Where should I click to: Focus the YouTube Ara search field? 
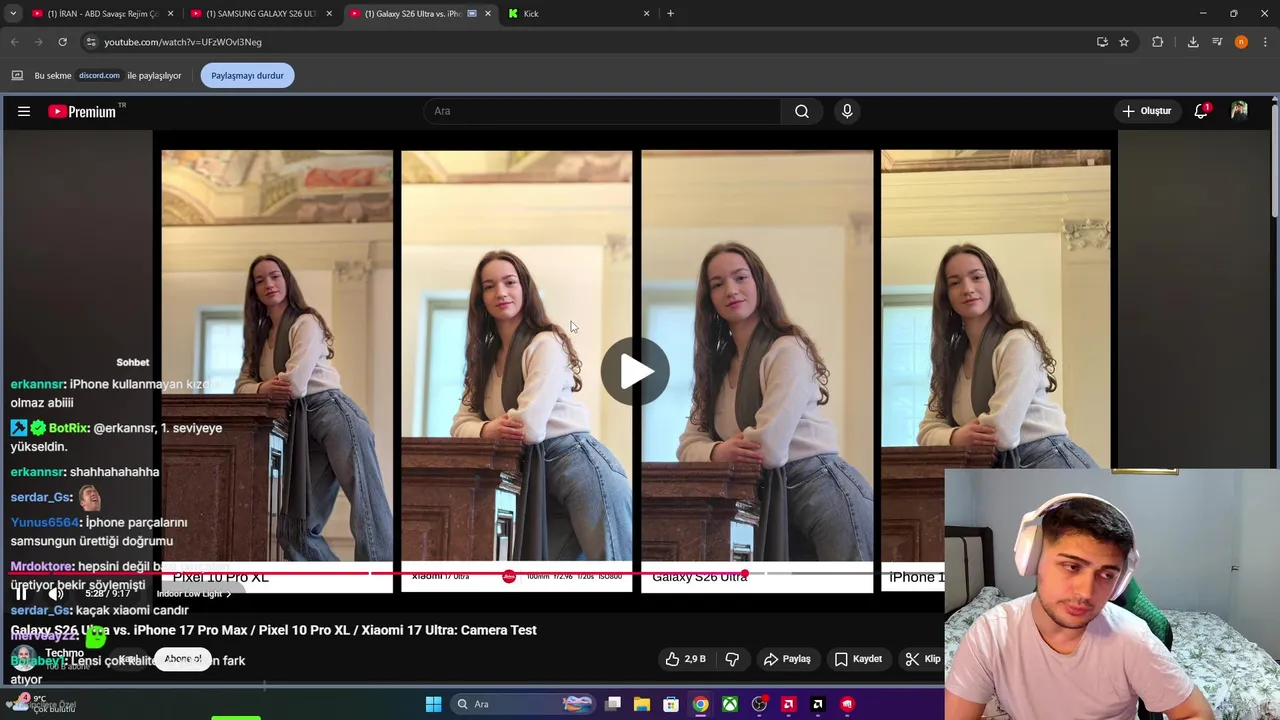(x=603, y=111)
